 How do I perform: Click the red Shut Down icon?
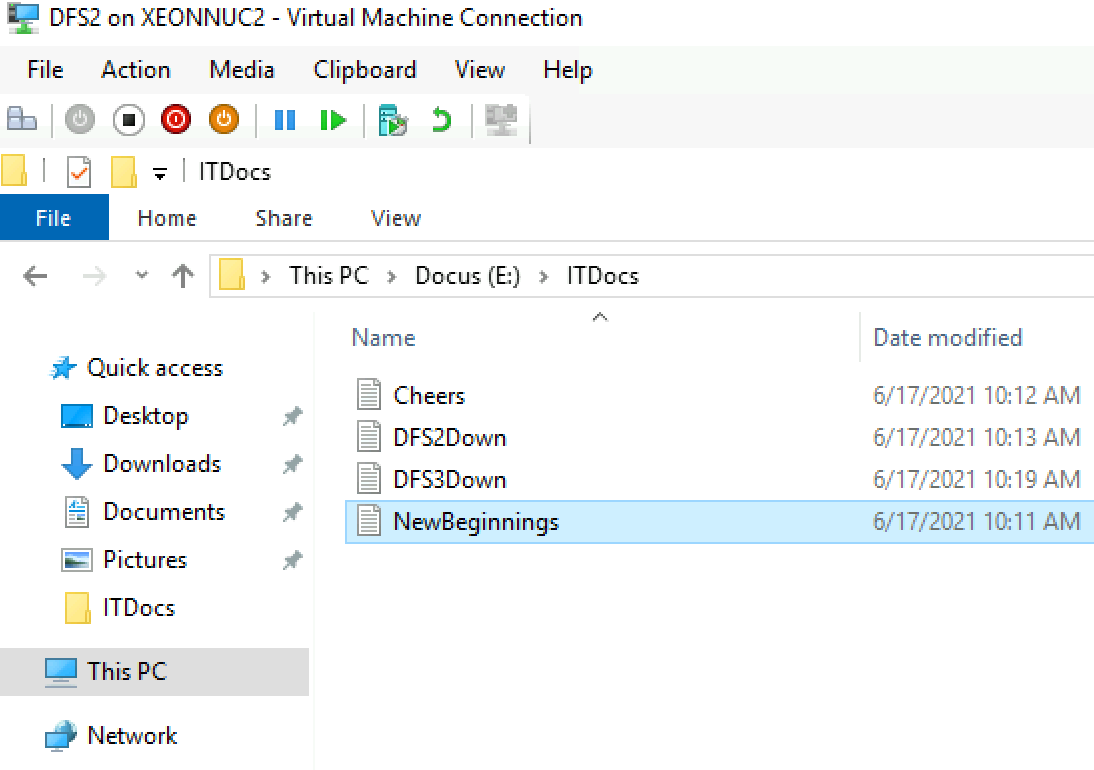176,120
